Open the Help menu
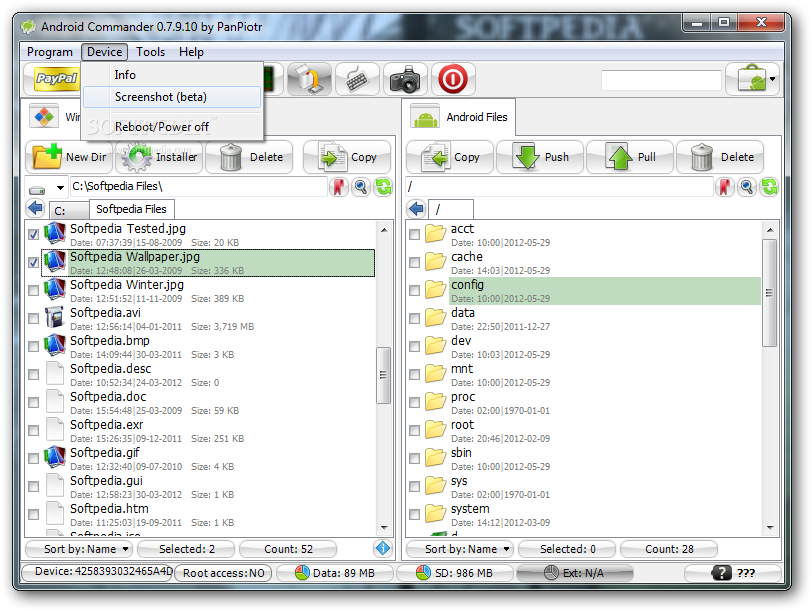Screen dimensions: 812x611 click(x=192, y=52)
